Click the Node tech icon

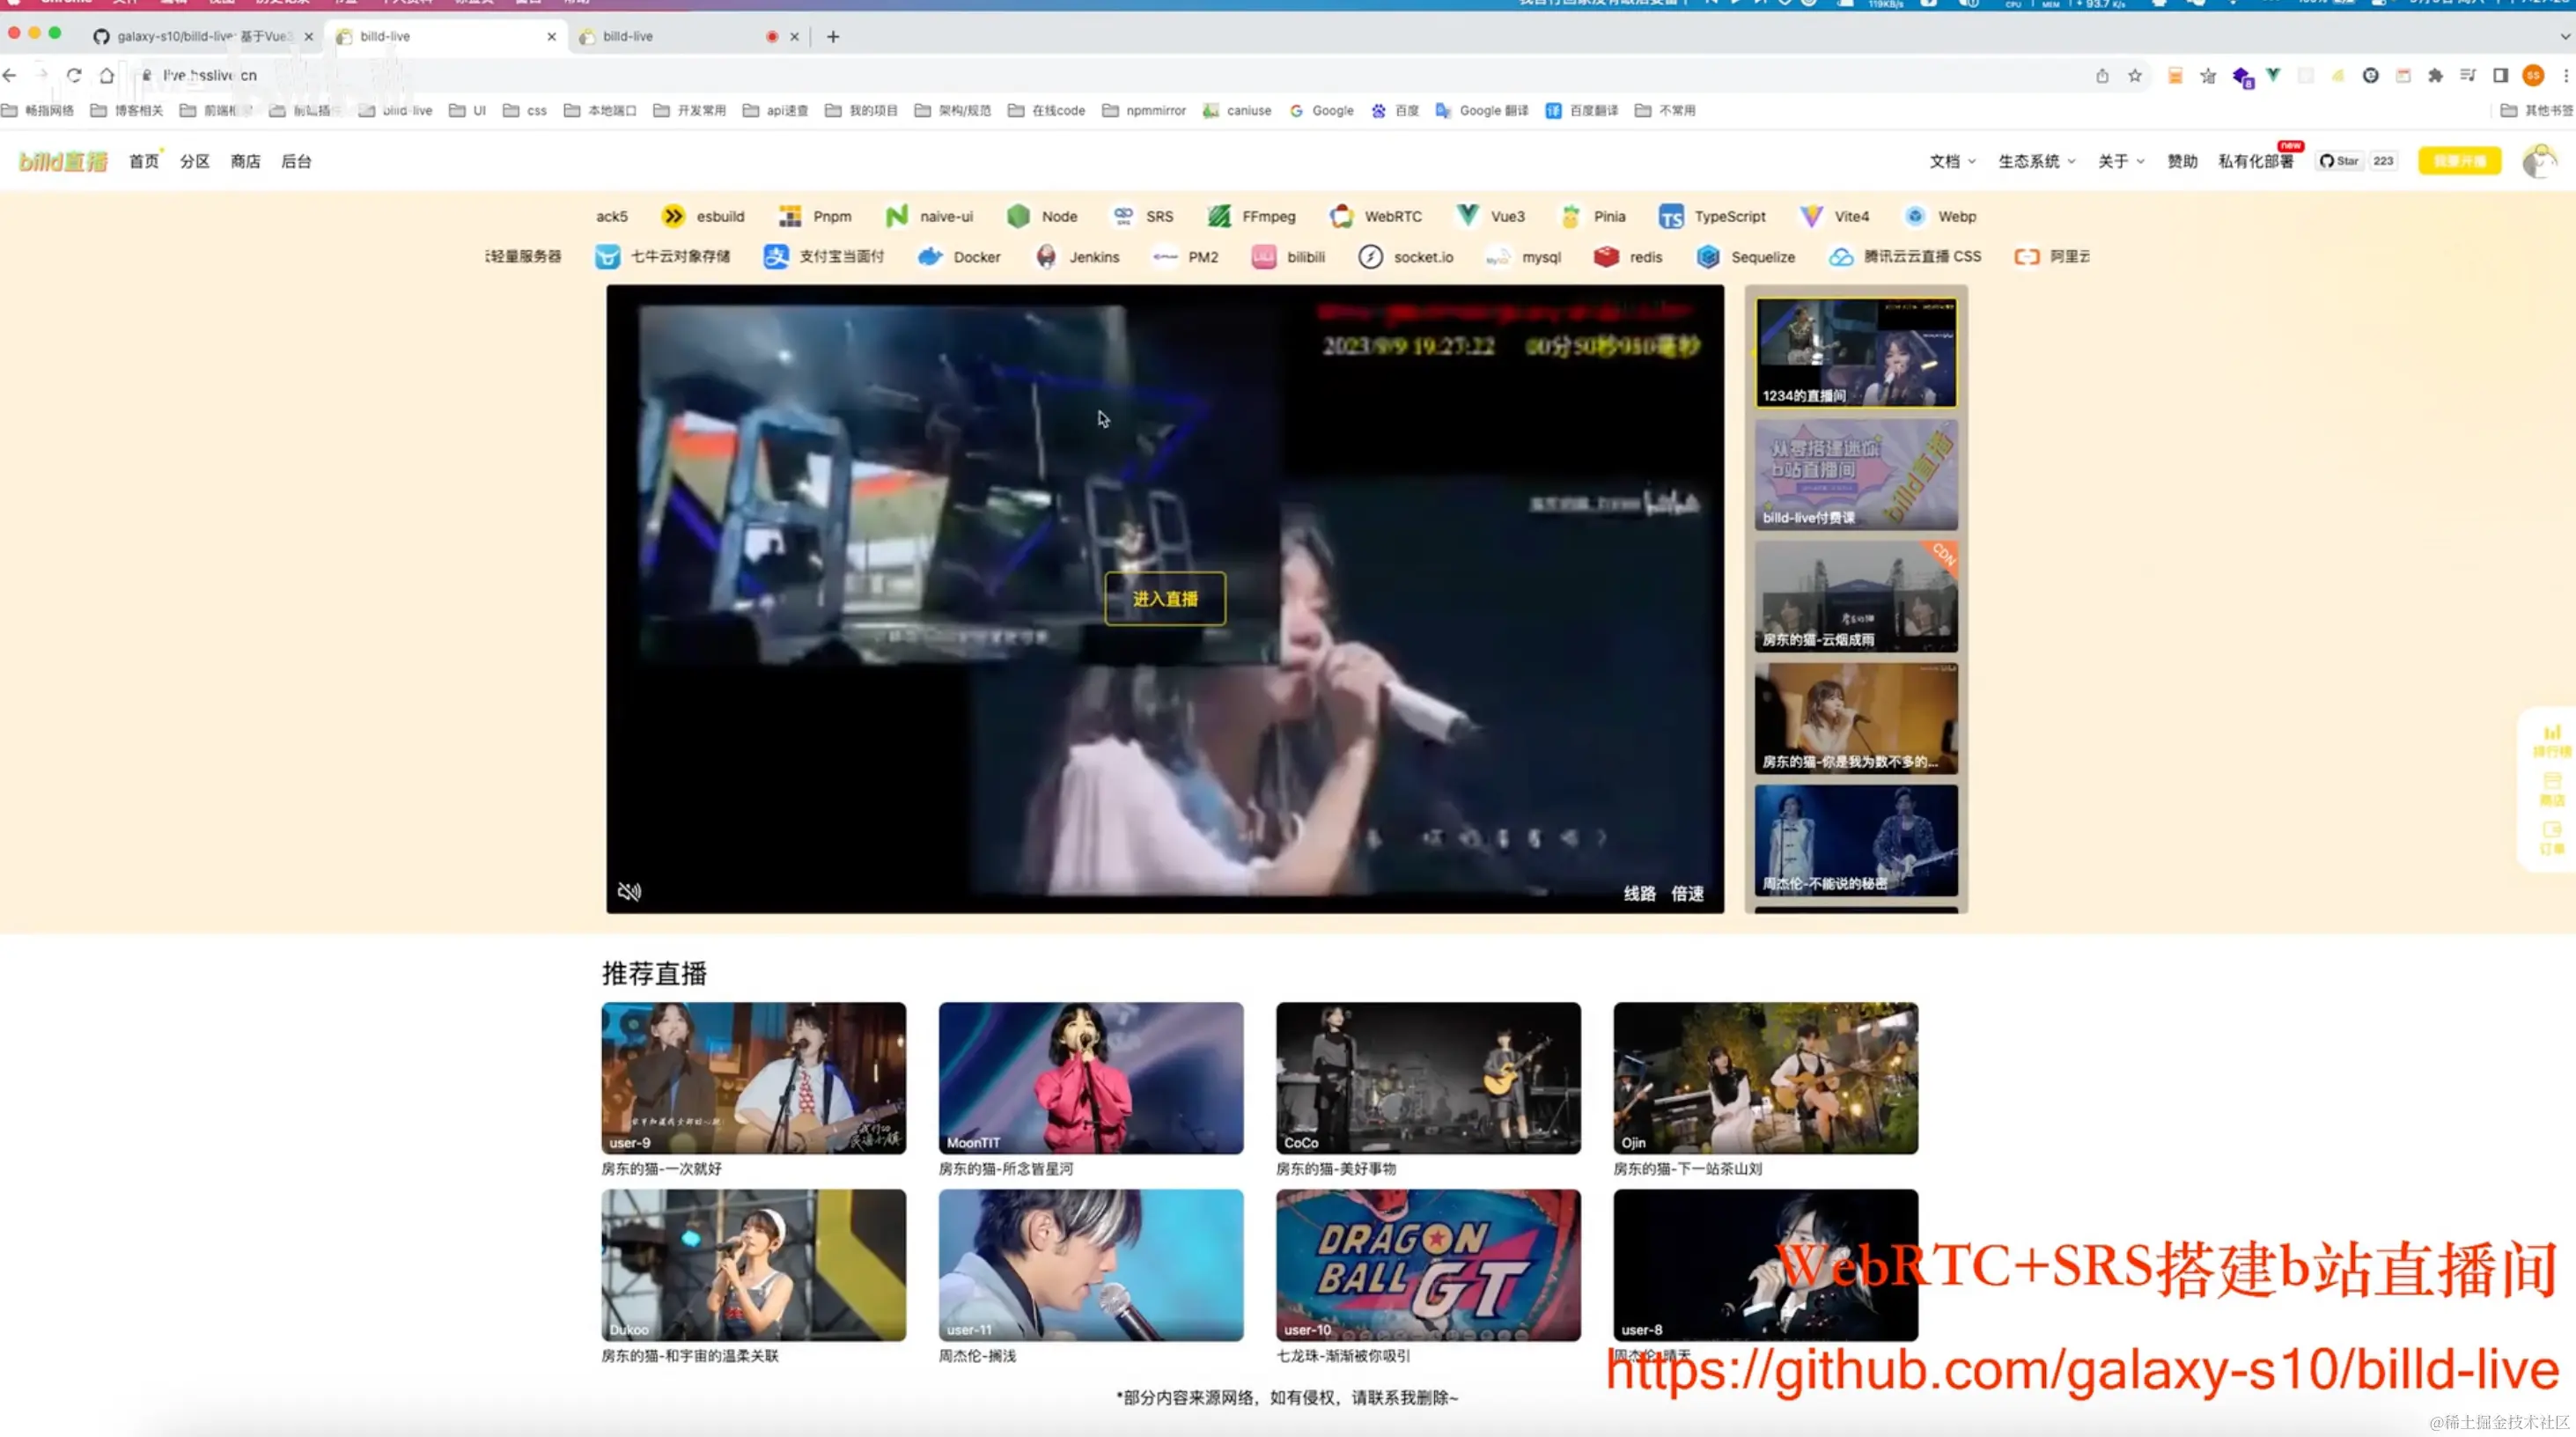1018,216
